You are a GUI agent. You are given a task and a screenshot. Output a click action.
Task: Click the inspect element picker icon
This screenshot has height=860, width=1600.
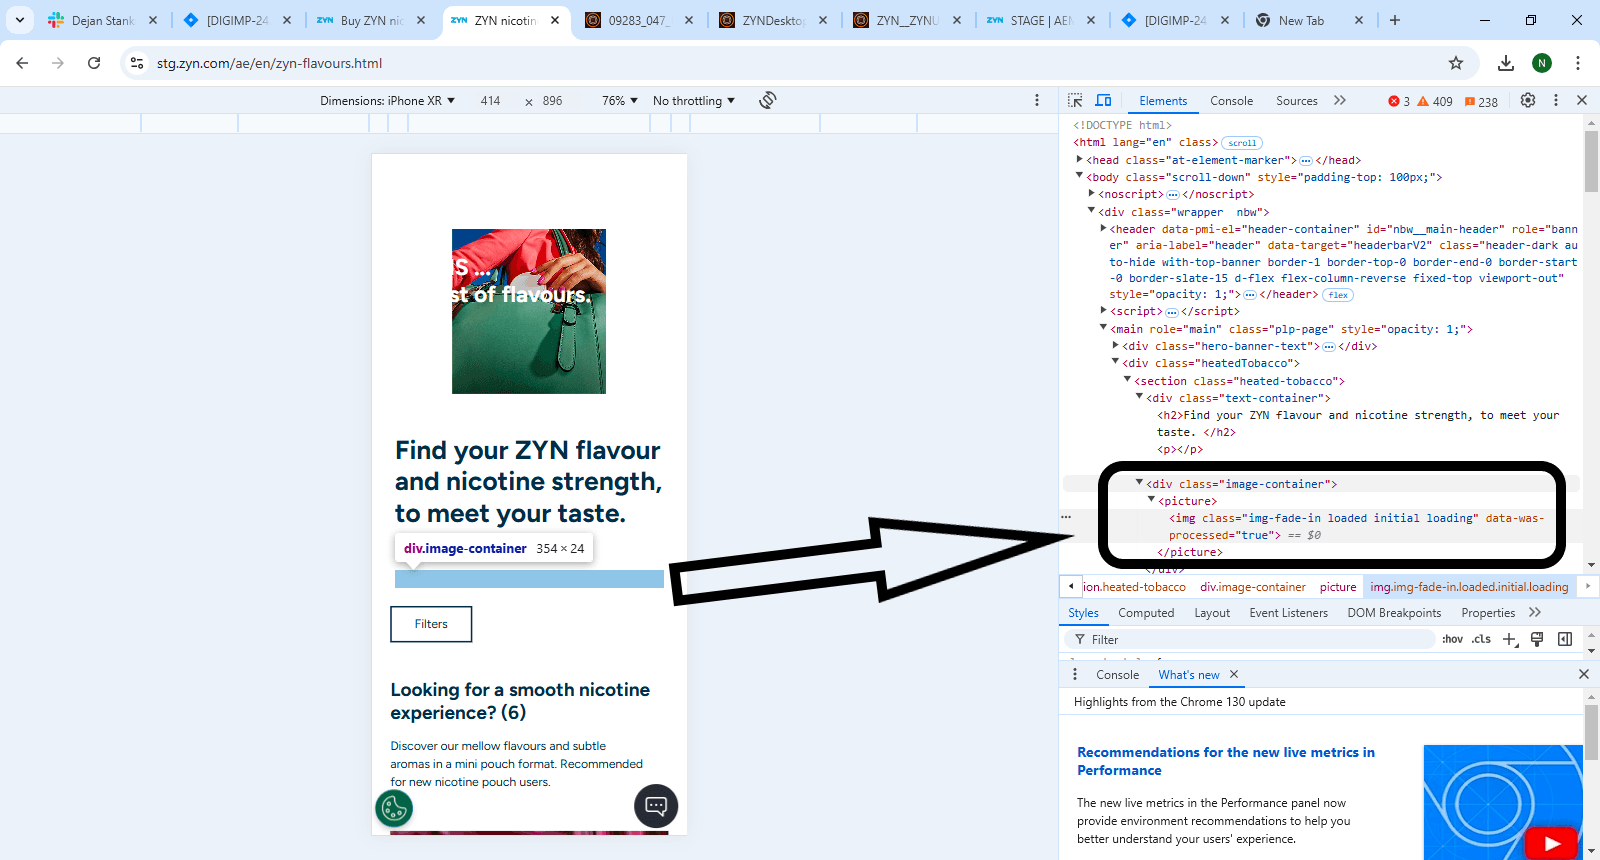tap(1075, 101)
